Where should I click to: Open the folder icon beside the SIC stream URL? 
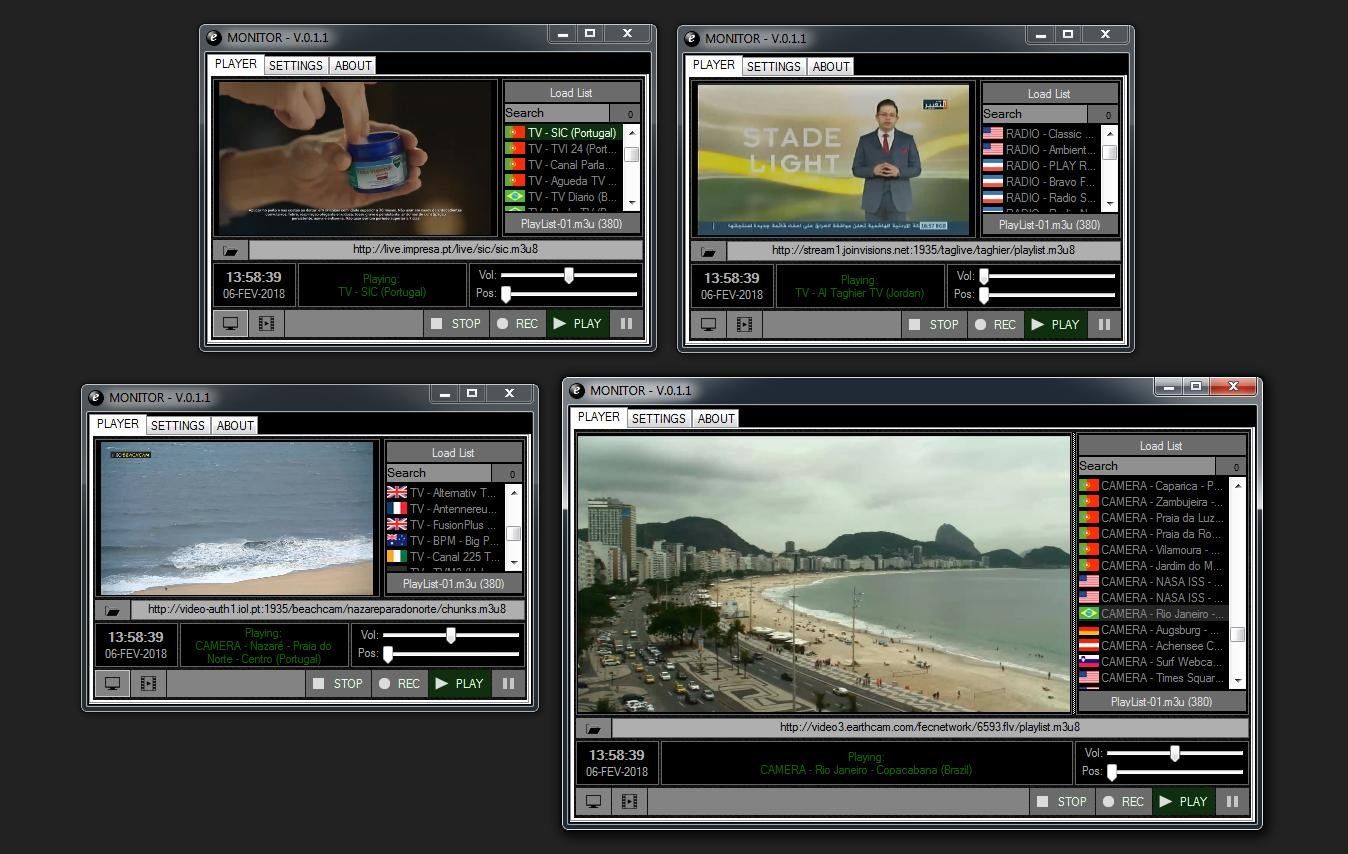[x=228, y=251]
